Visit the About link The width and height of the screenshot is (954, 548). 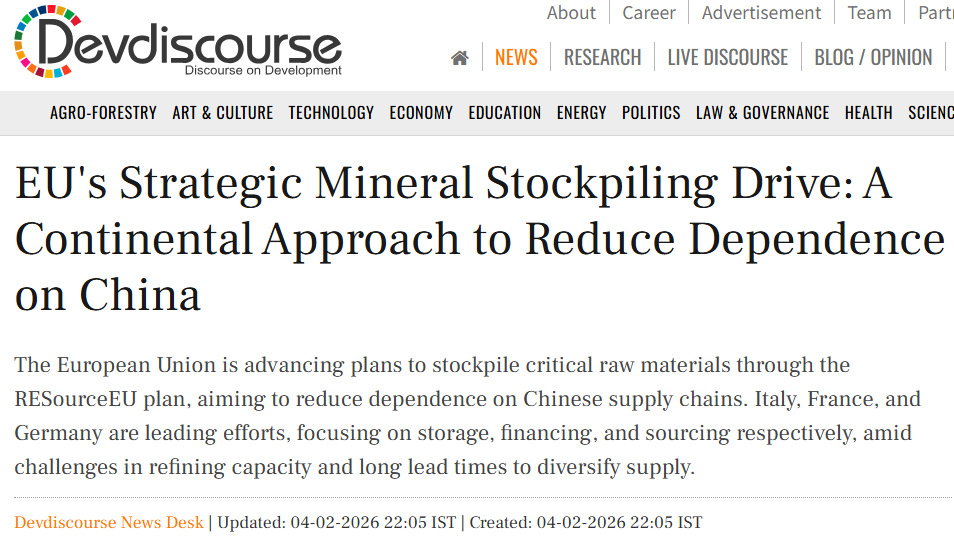pyautogui.click(x=571, y=13)
